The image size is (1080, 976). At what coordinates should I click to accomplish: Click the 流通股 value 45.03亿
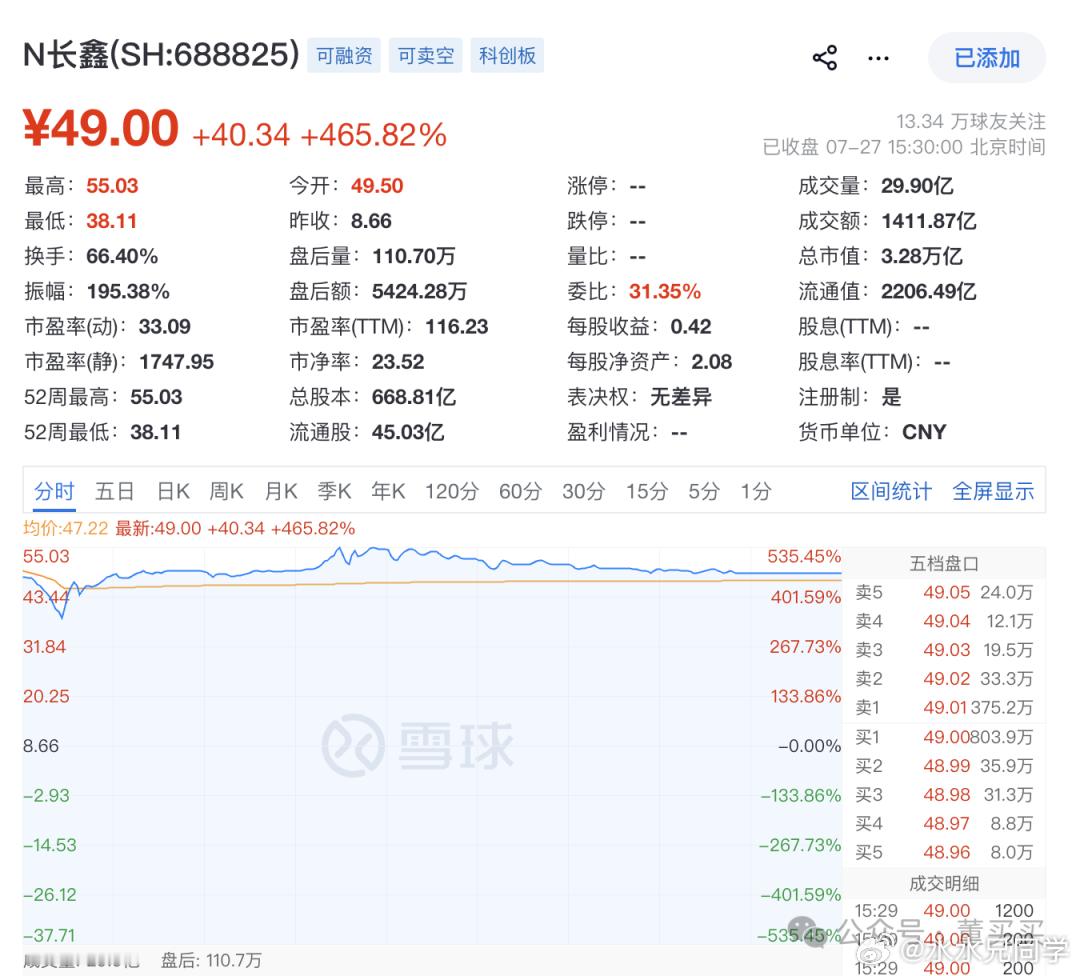(x=408, y=432)
